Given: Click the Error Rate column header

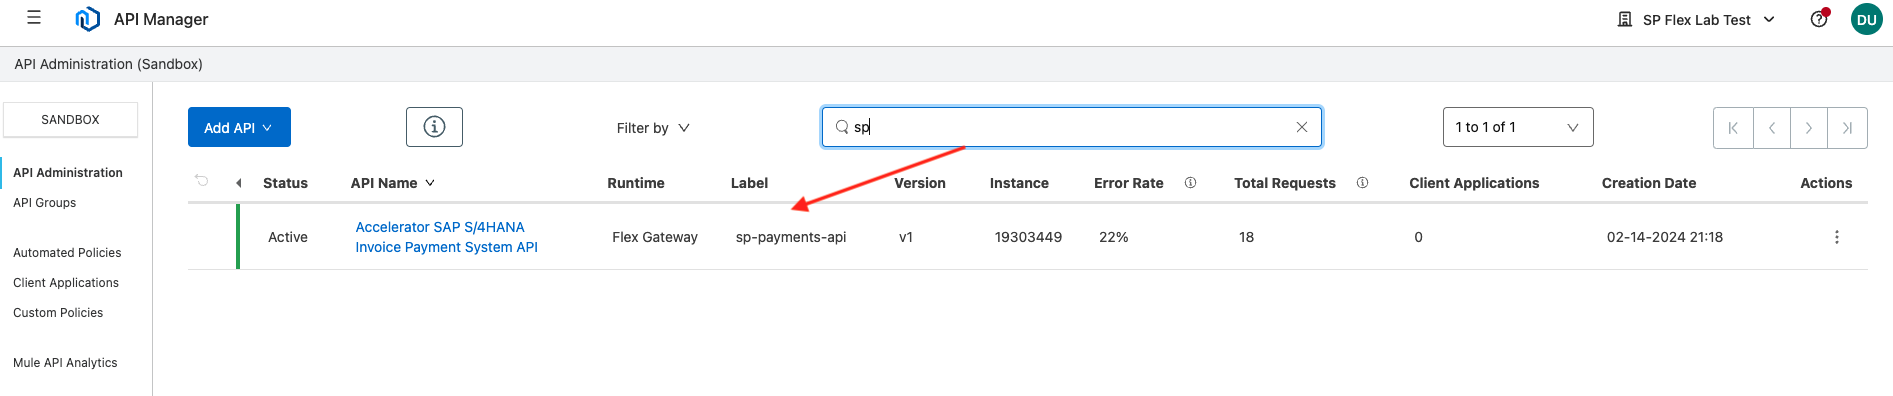Looking at the screenshot, I should pyautogui.click(x=1128, y=183).
